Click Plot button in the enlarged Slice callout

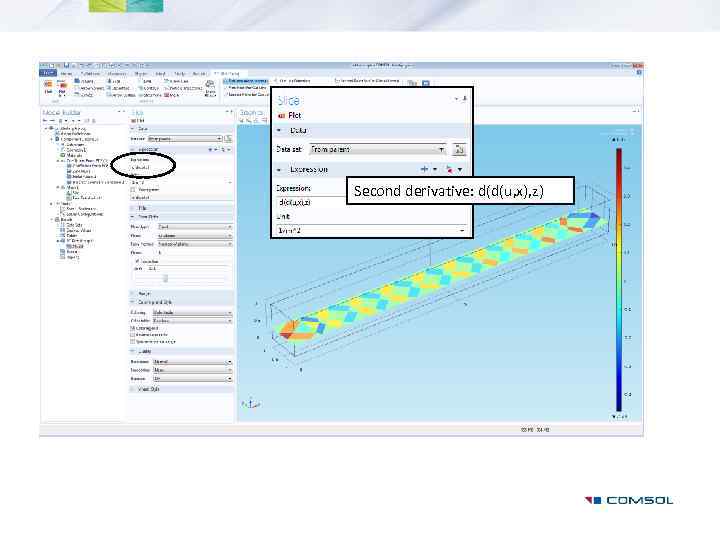click(290, 115)
